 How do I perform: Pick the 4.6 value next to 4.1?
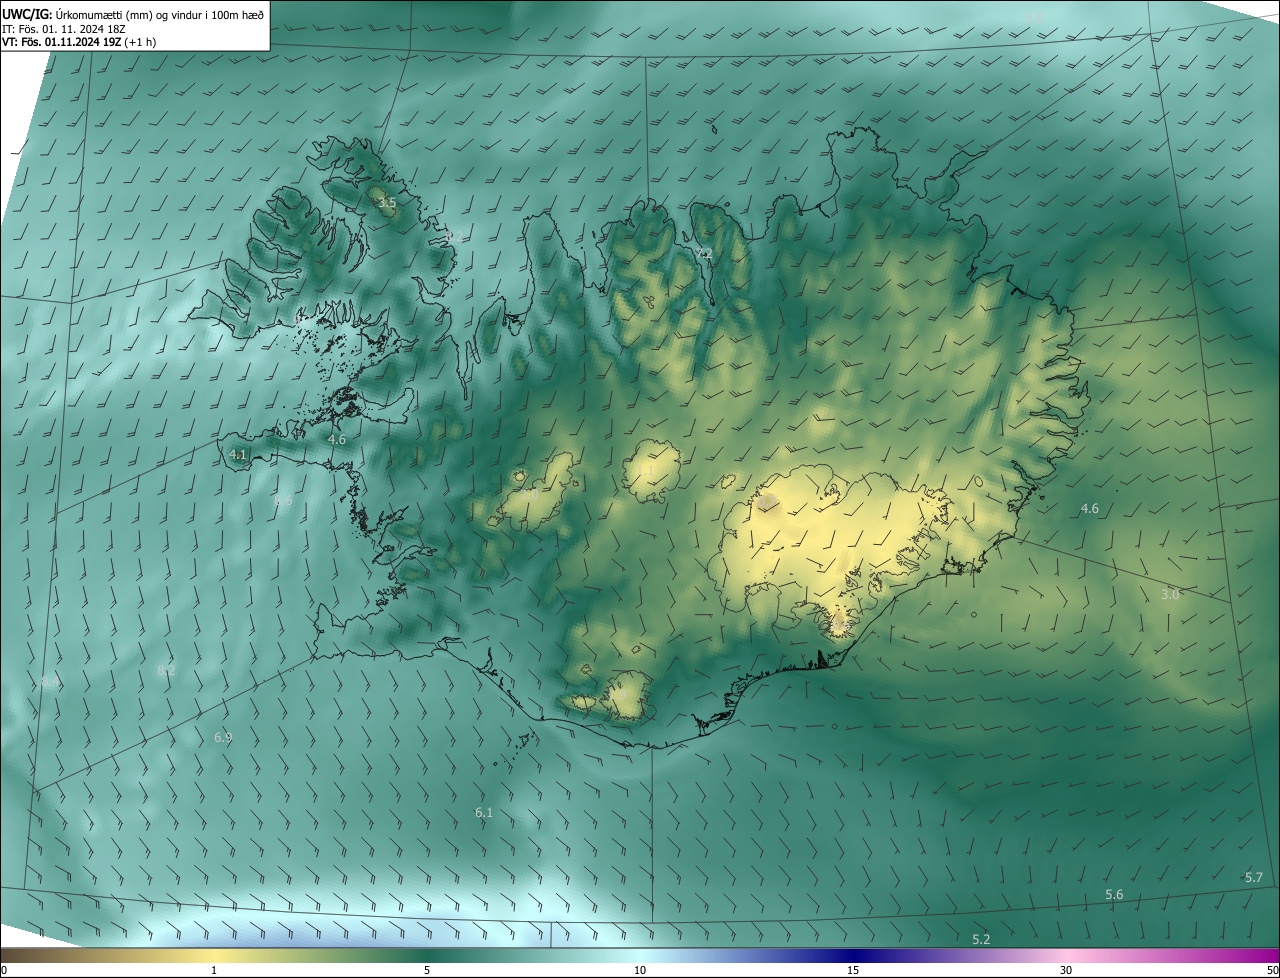point(337,439)
